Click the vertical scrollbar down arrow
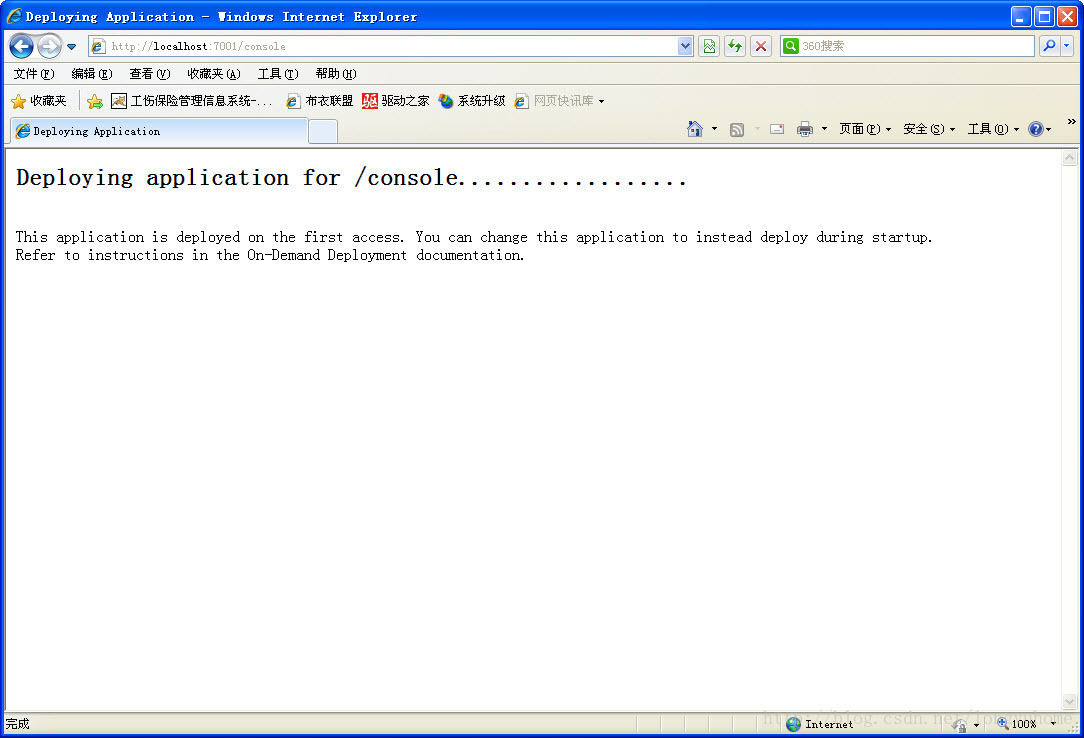 tap(1069, 701)
